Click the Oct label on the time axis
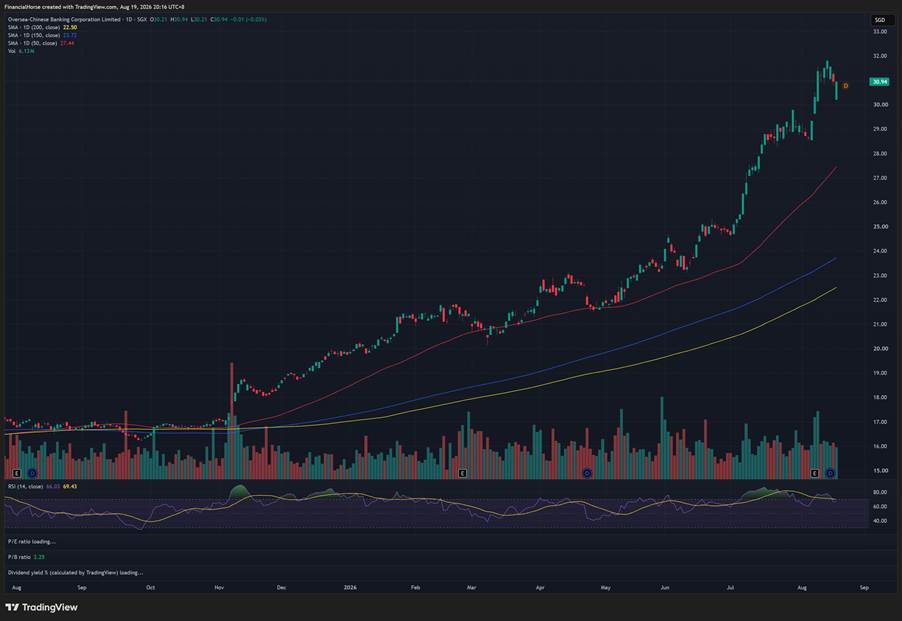This screenshot has width=902, height=621. [150, 588]
